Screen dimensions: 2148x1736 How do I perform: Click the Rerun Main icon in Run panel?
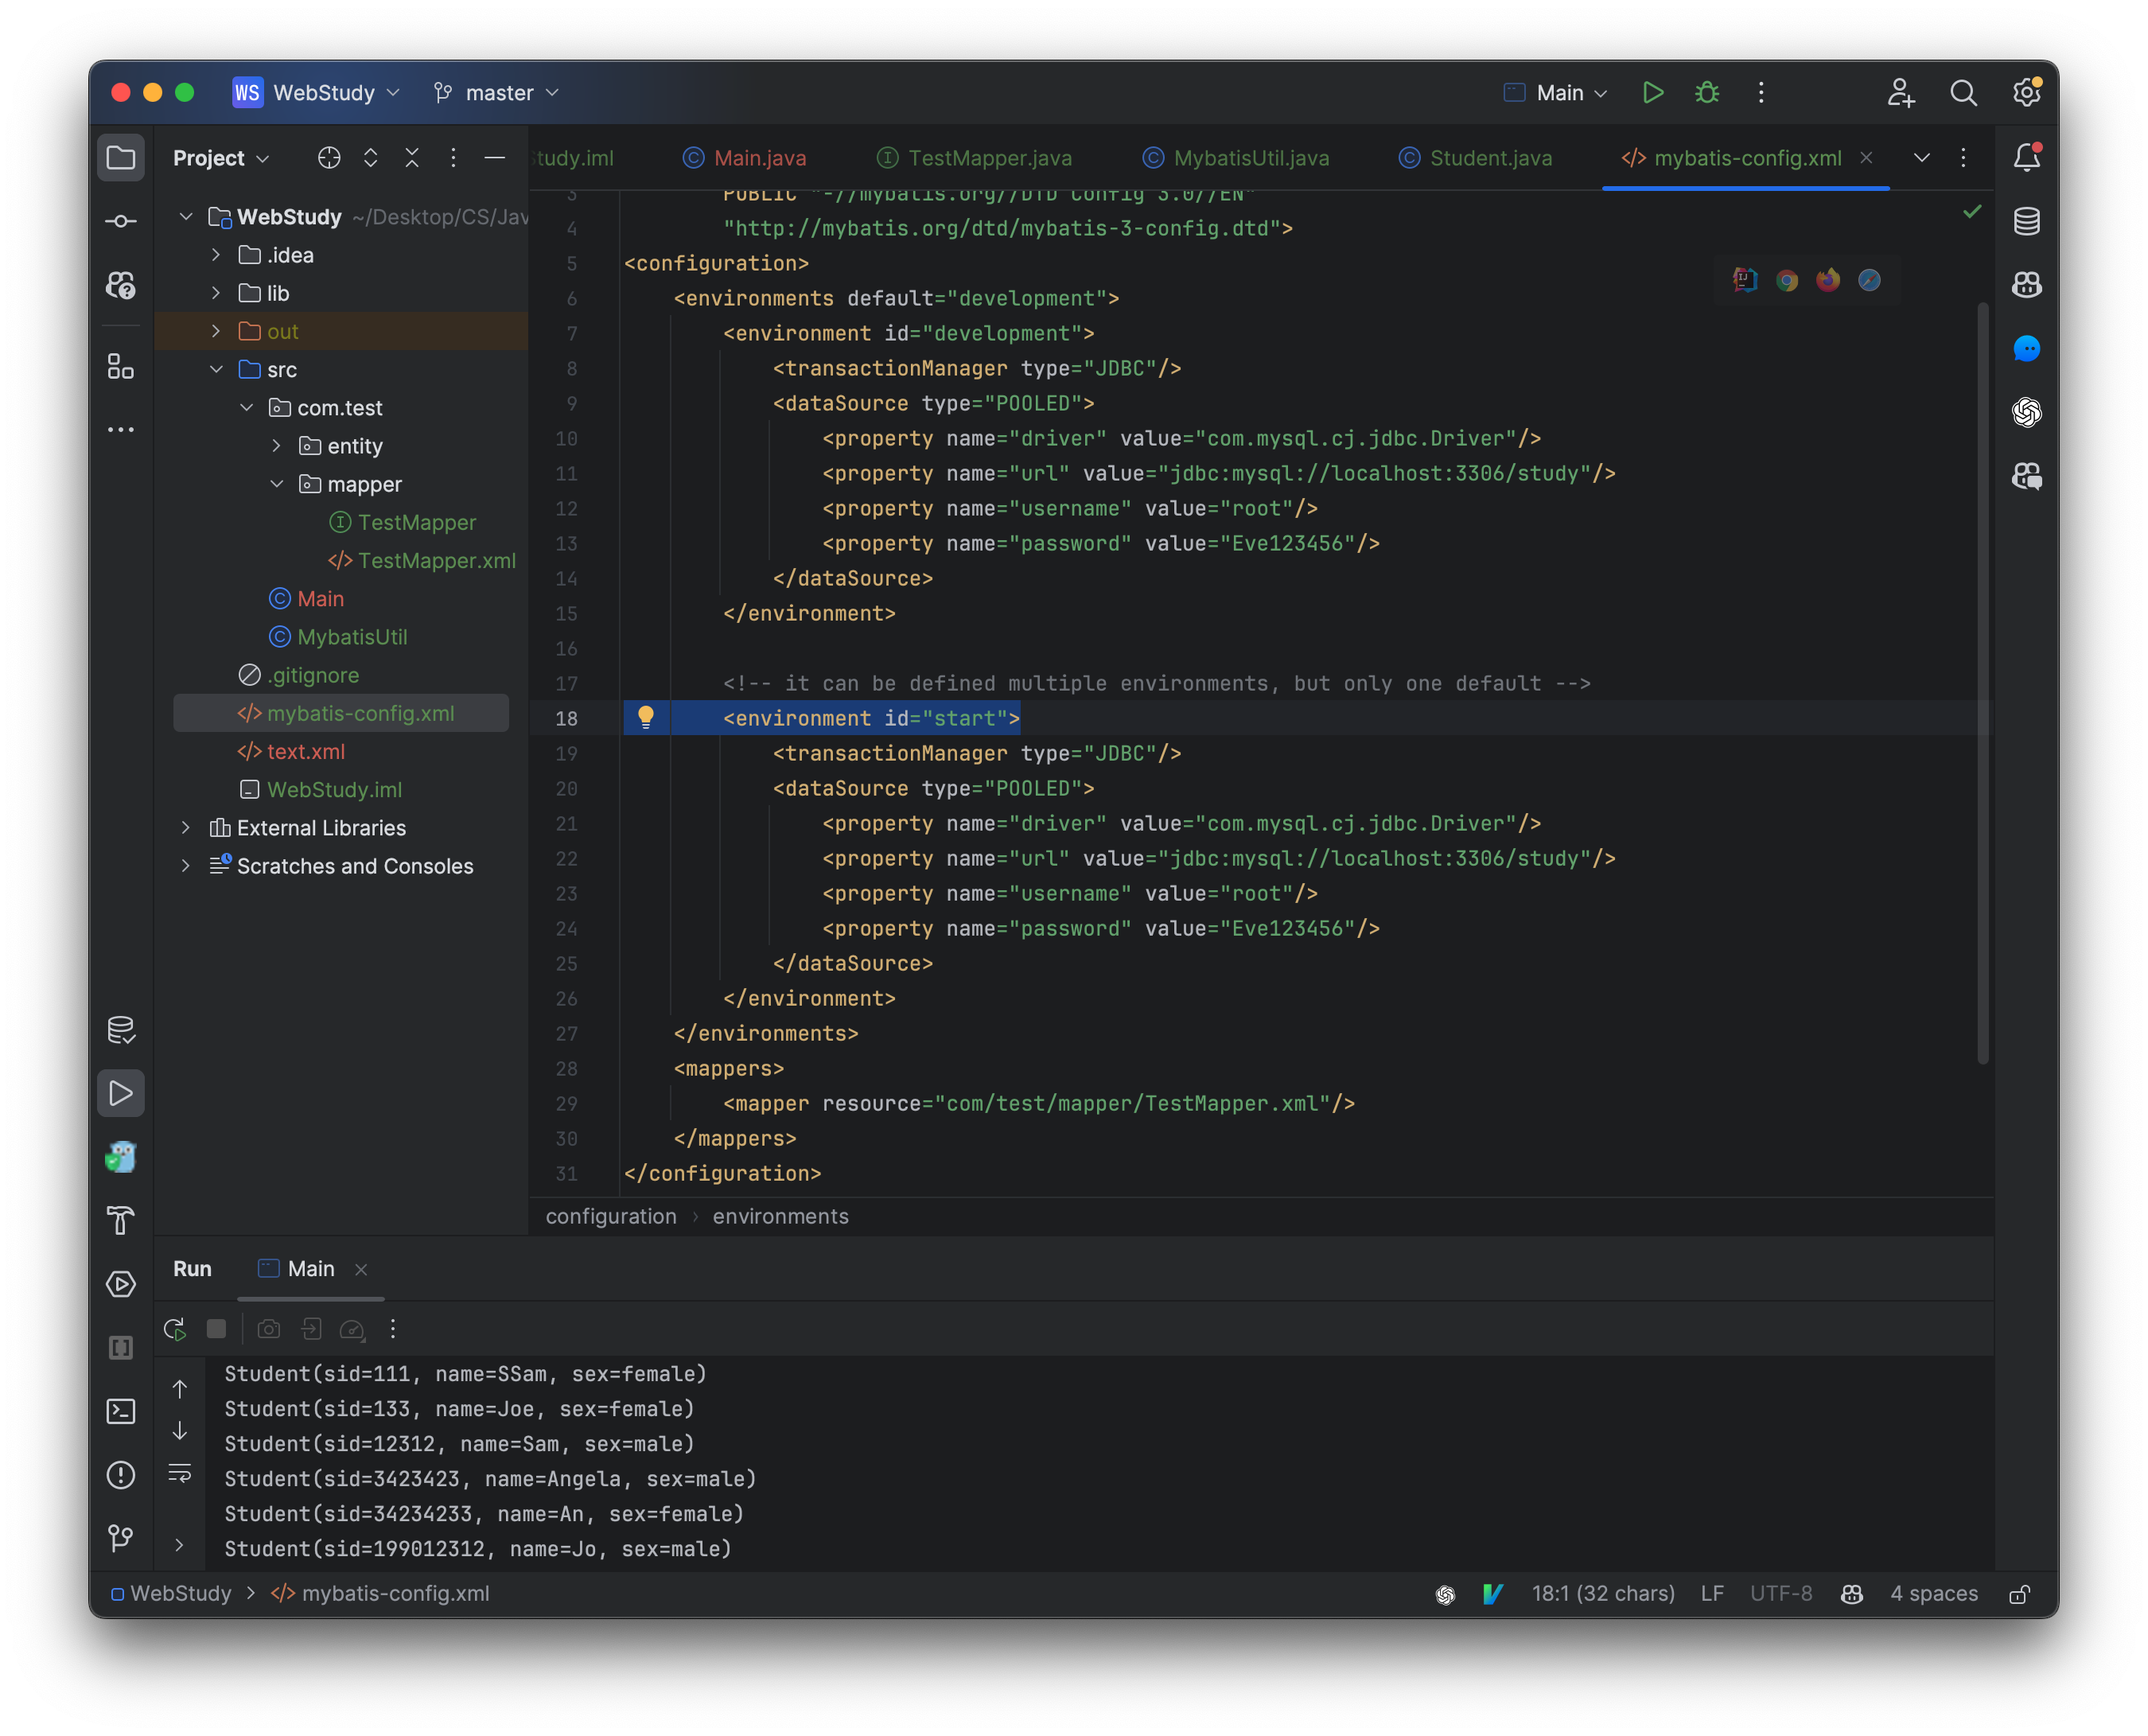click(175, 1329)
